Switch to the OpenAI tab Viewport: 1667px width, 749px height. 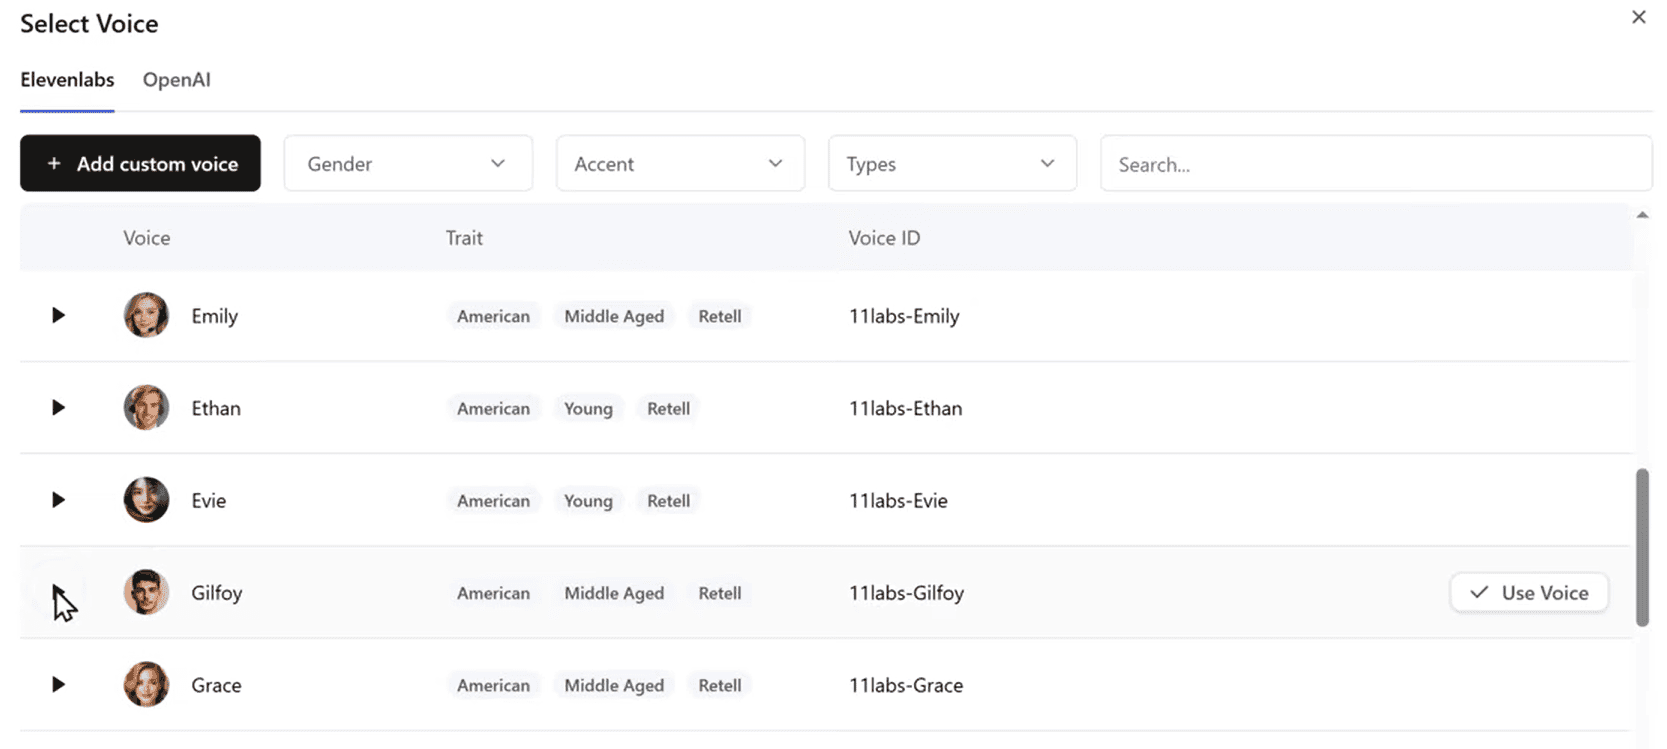click(x=176, y=80)
